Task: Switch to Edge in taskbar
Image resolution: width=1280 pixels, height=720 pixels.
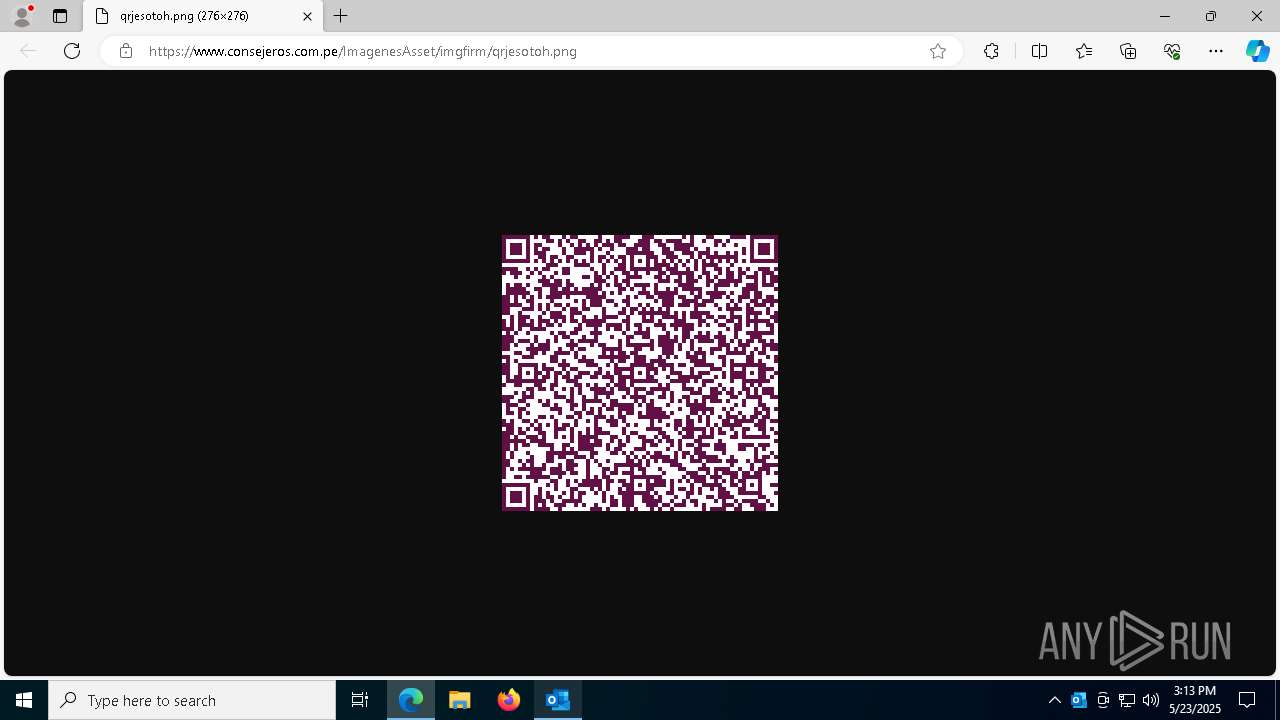Action: click(x=411, y=700)
